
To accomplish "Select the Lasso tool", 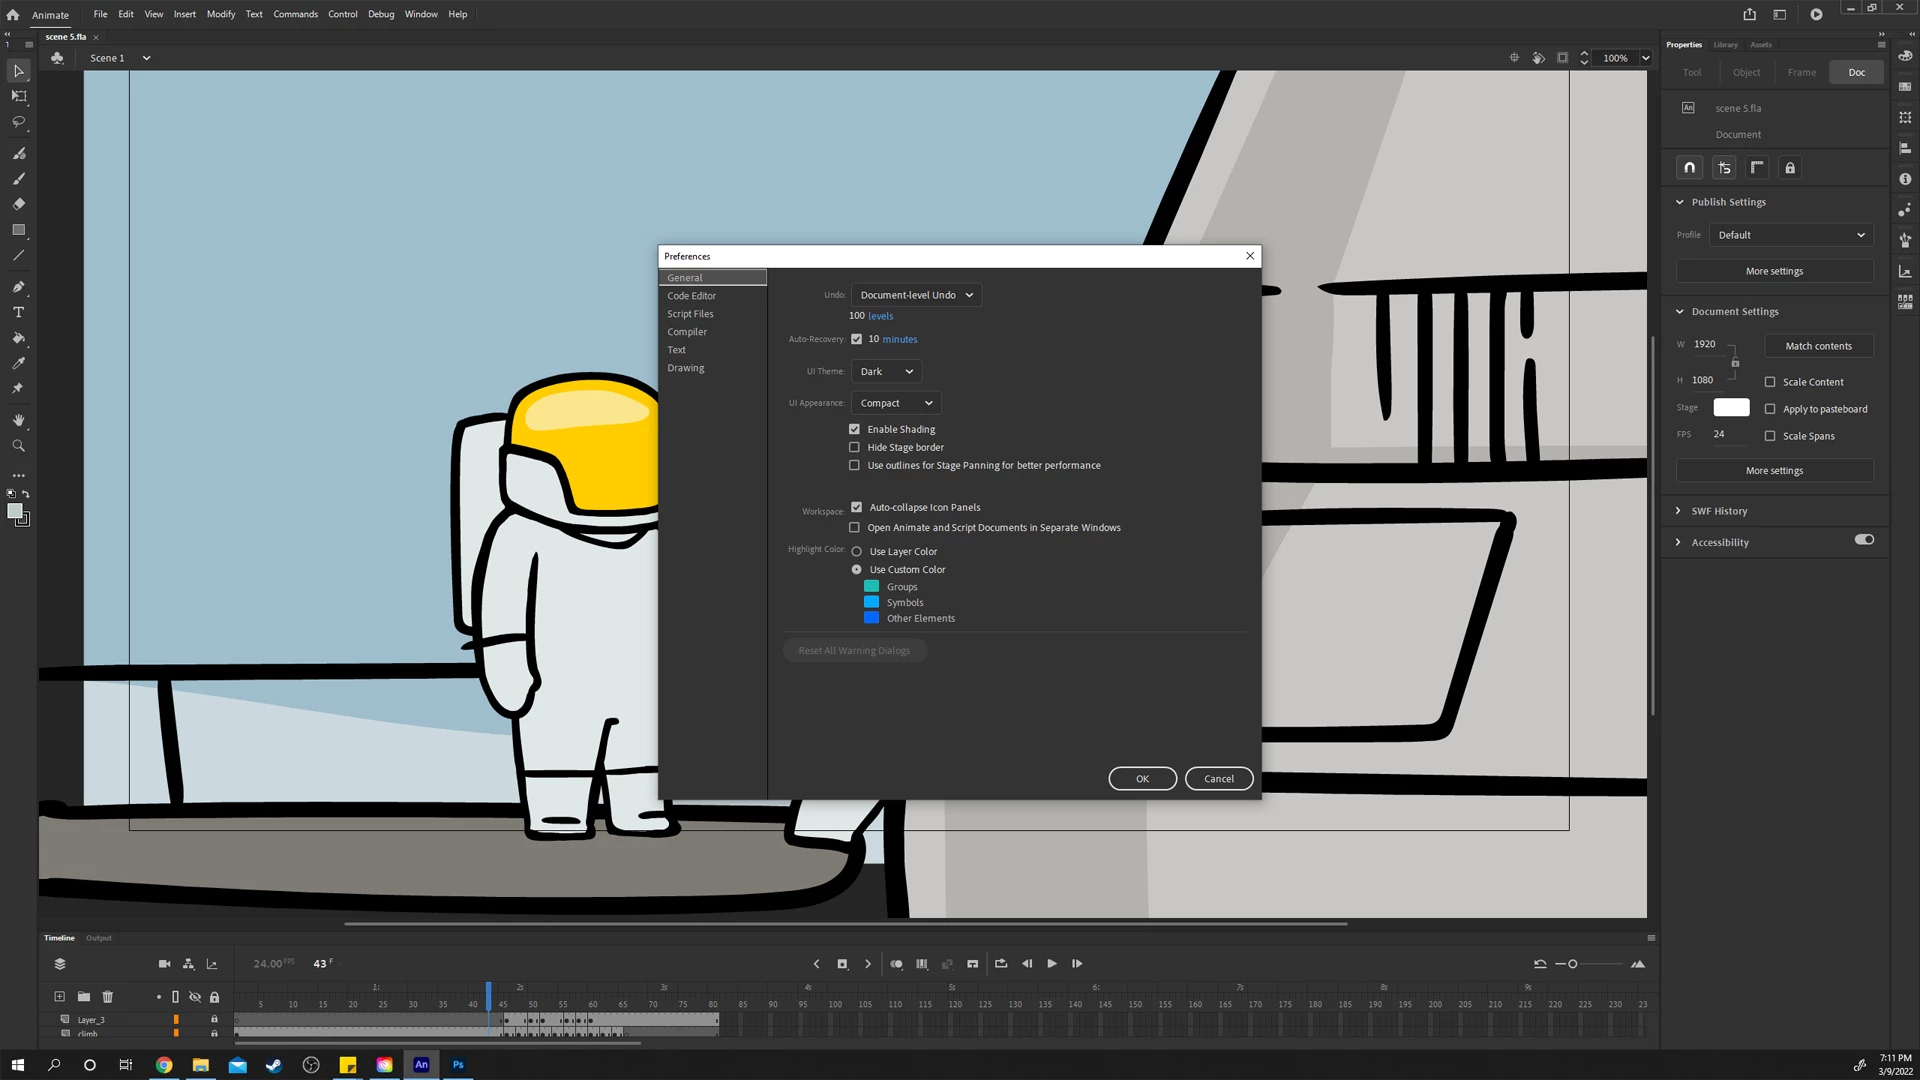I will pyautogui.click(x=18, y=122).
